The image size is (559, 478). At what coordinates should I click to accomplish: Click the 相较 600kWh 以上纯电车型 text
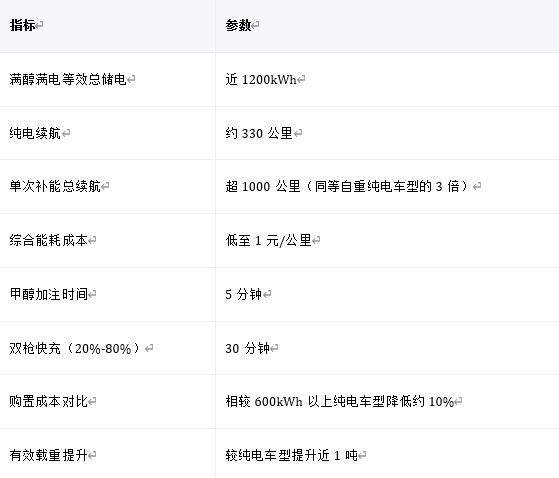pos(306,402)
